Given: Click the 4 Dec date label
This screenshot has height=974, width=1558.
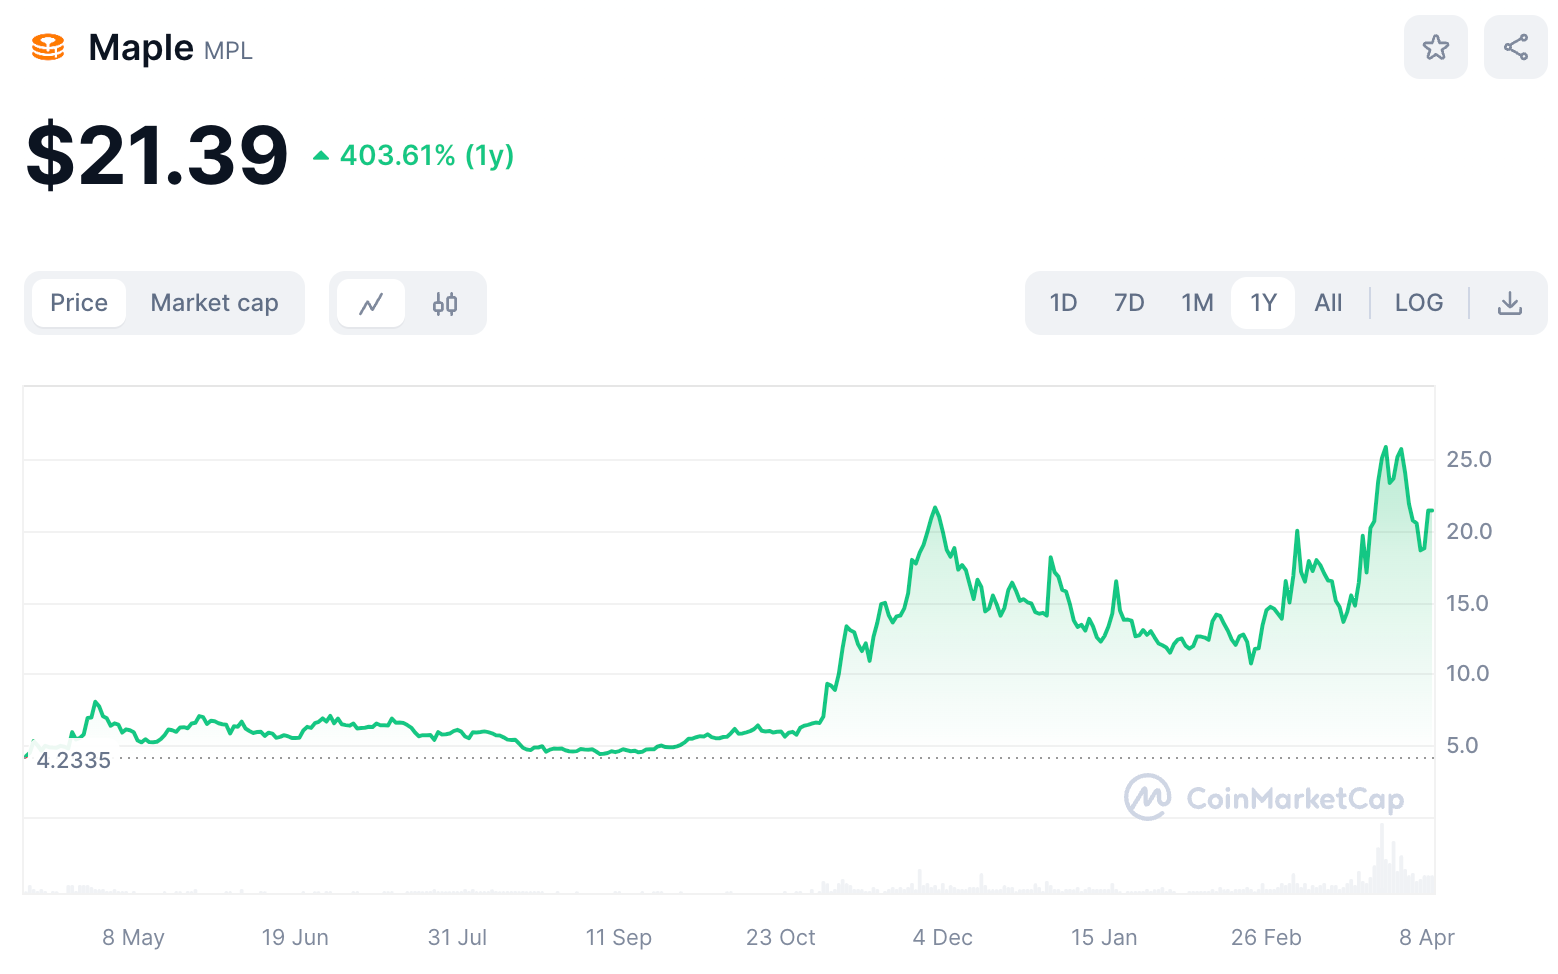Looking at the screenshot, I should (x=942, y=937).
